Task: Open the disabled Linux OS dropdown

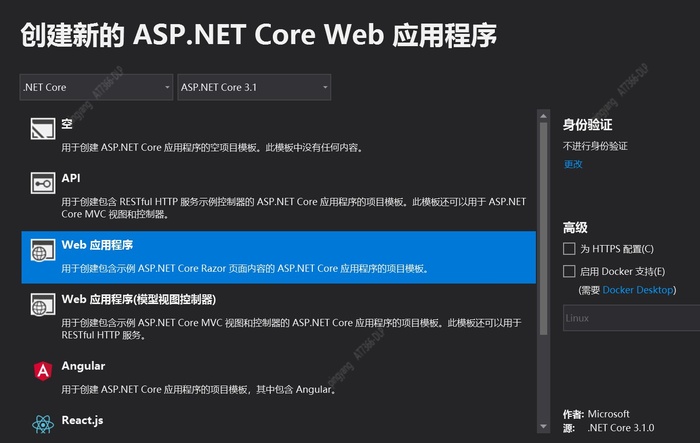Action: coord(631,318)
